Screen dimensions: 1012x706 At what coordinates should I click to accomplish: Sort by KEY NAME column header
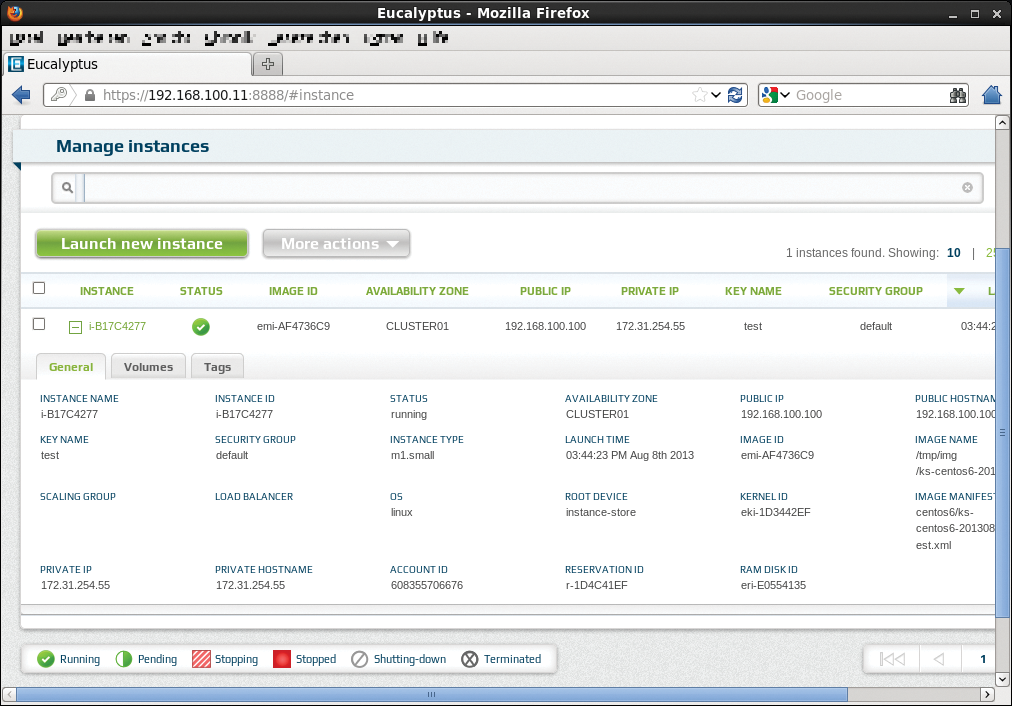[753, 291]
